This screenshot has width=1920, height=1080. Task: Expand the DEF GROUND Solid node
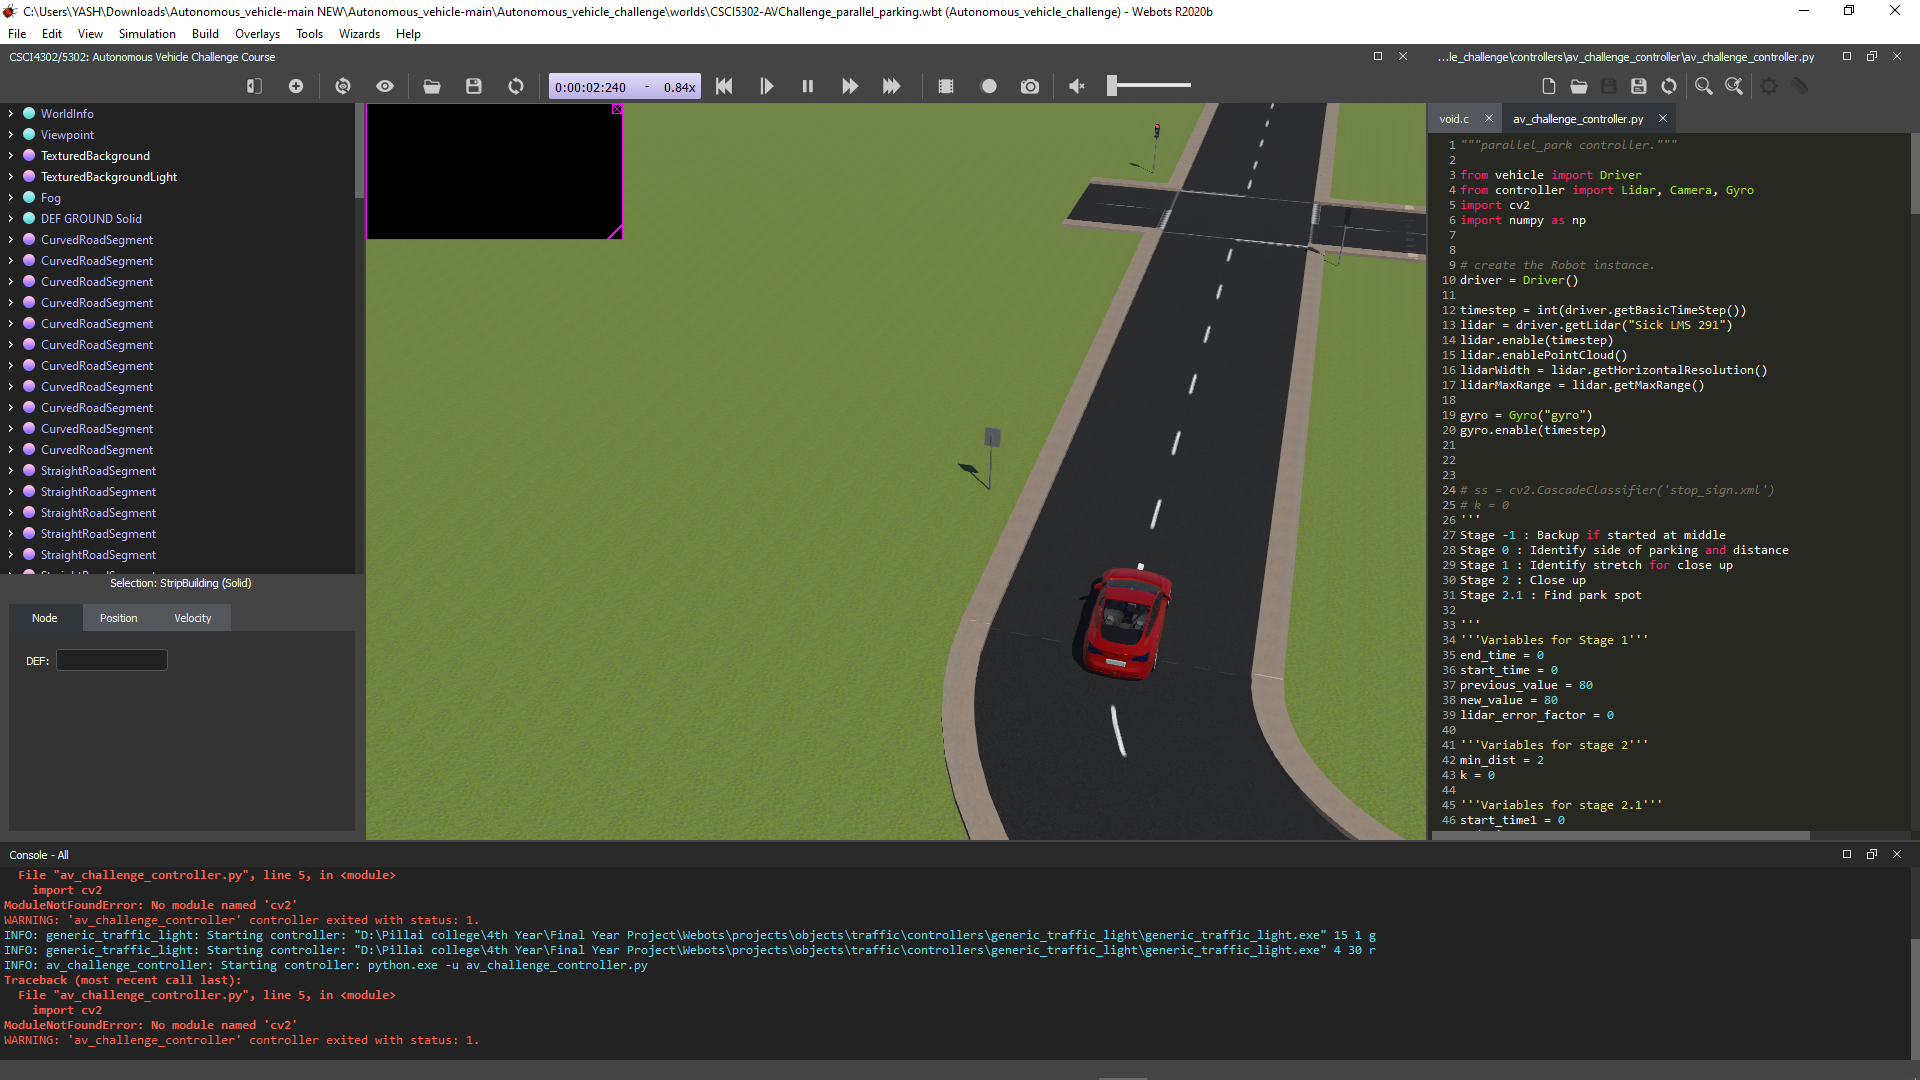pos(11,219)
